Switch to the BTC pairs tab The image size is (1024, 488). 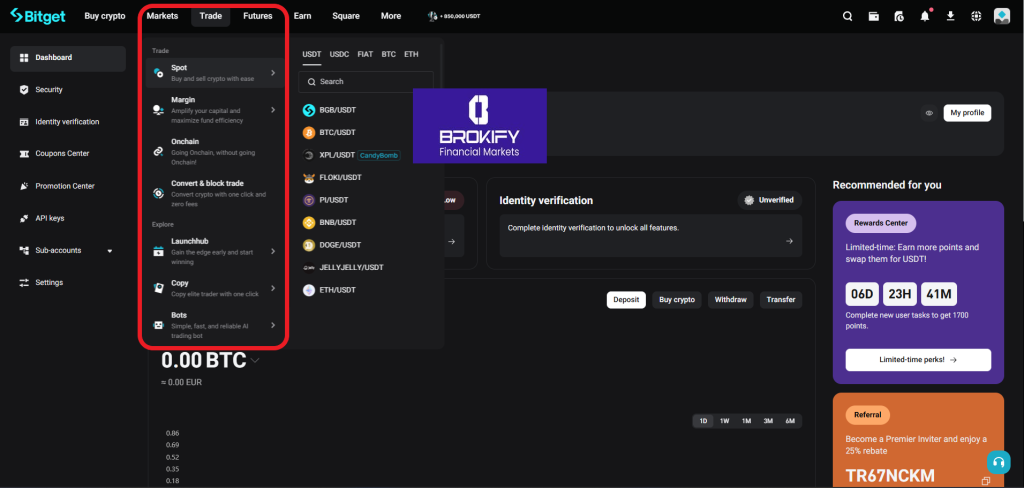[389, 54]
